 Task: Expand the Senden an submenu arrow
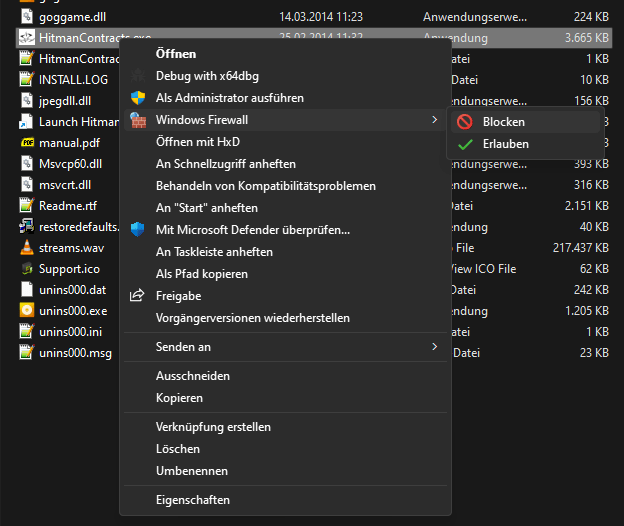(x=435, y=347)
